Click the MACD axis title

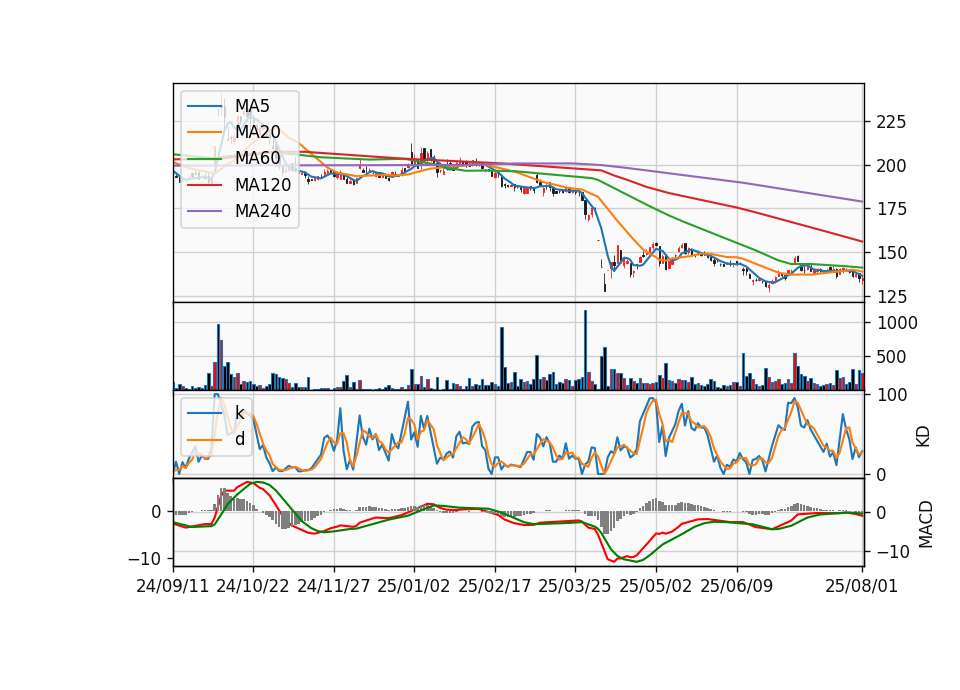(926, 524)
